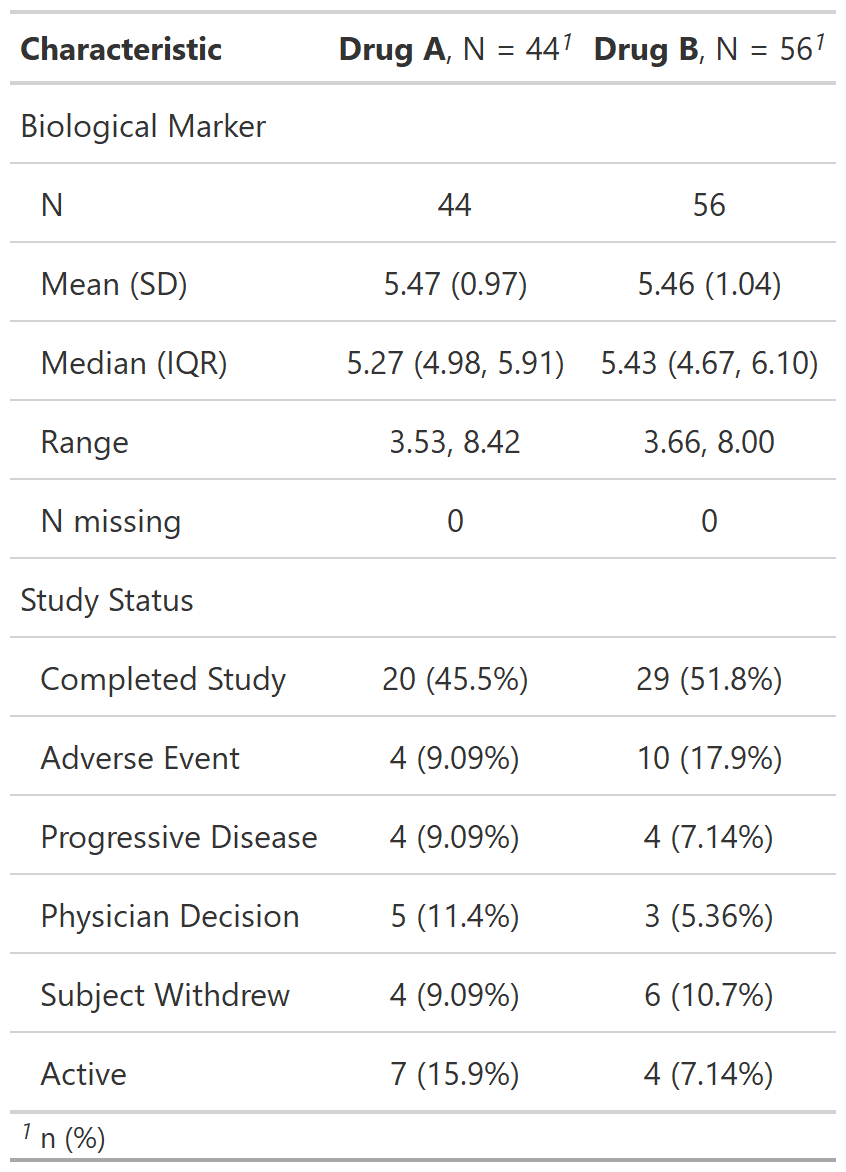The image size is (846, 1172).
Task: Click the Adverse Event row label
Action: pyautogui.click(x=140, y=759)
